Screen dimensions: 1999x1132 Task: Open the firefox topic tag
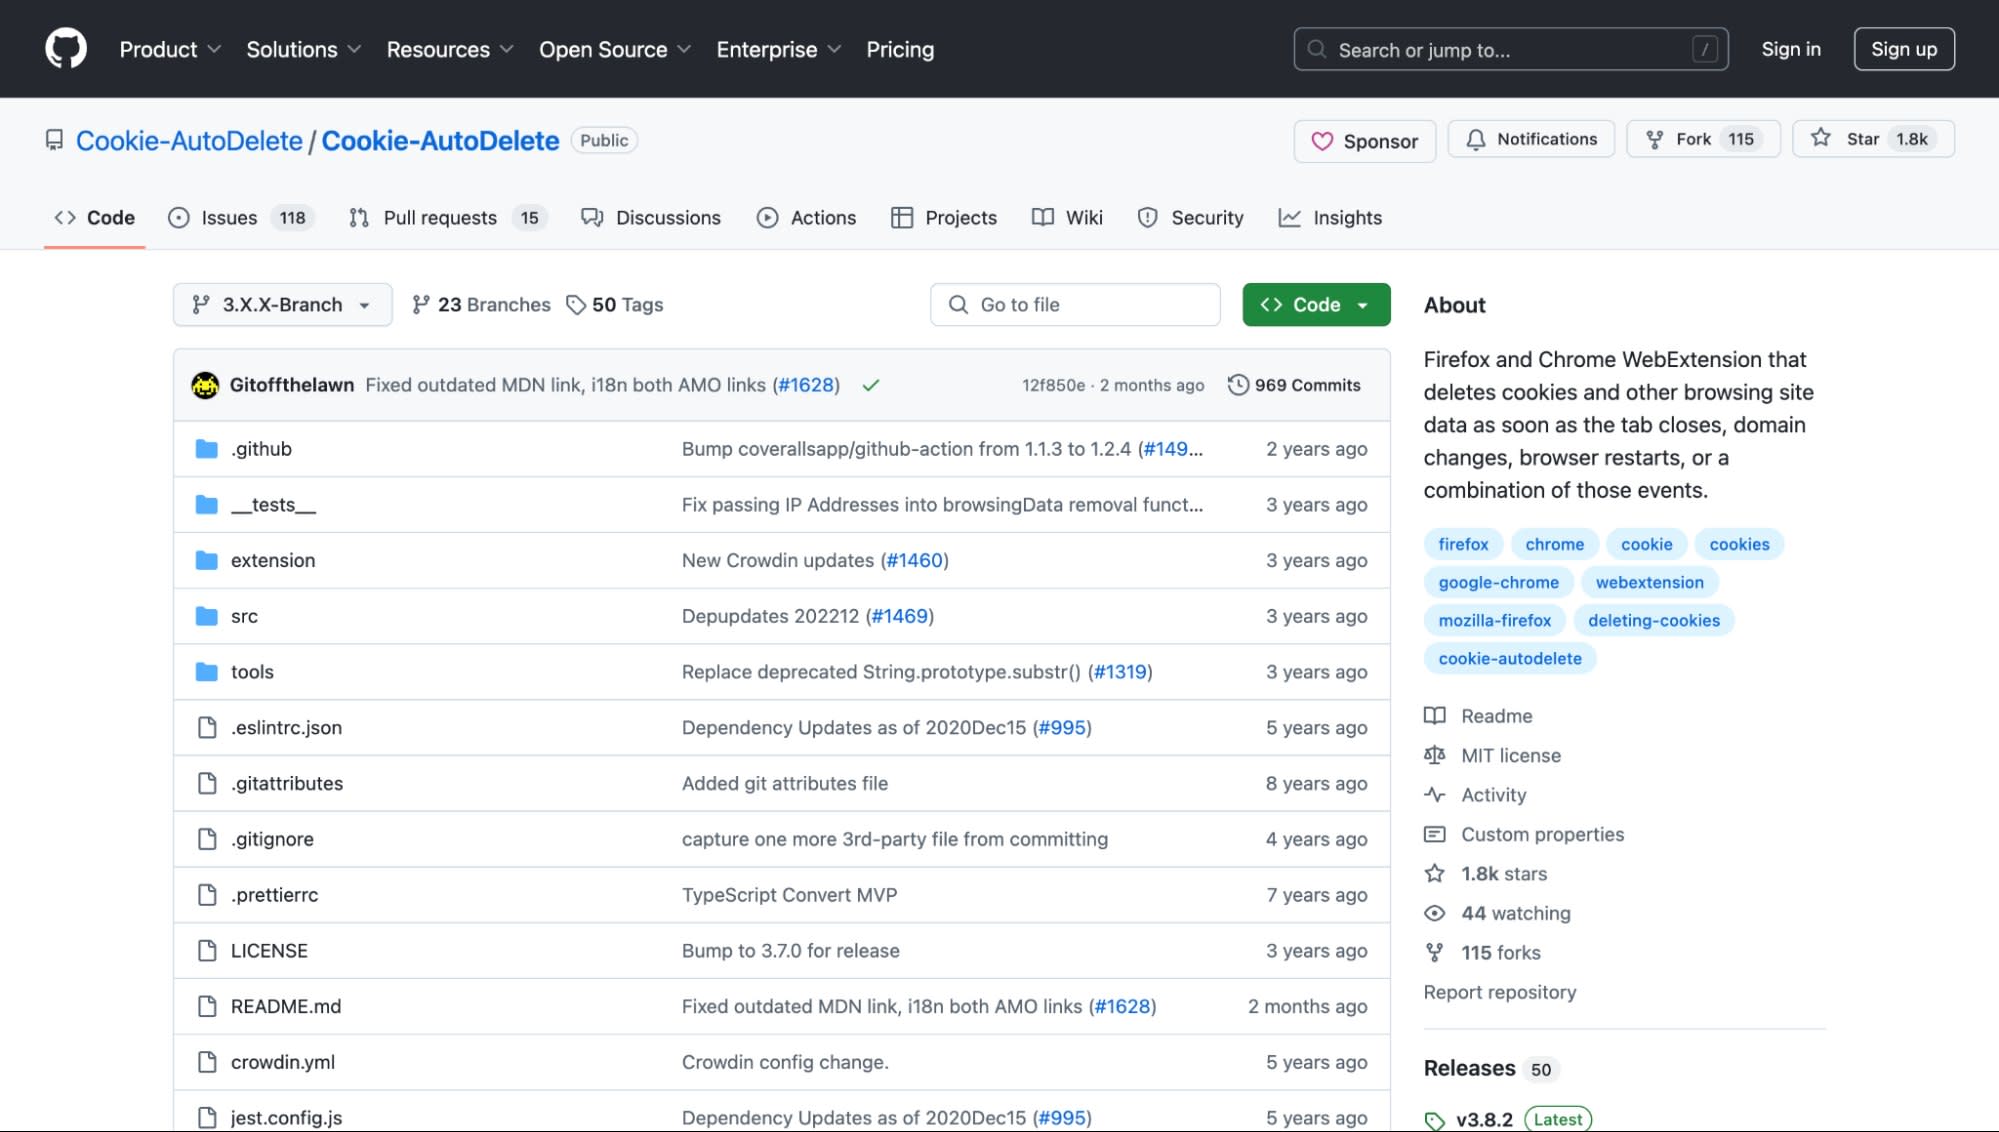[x=1462, y=544]
